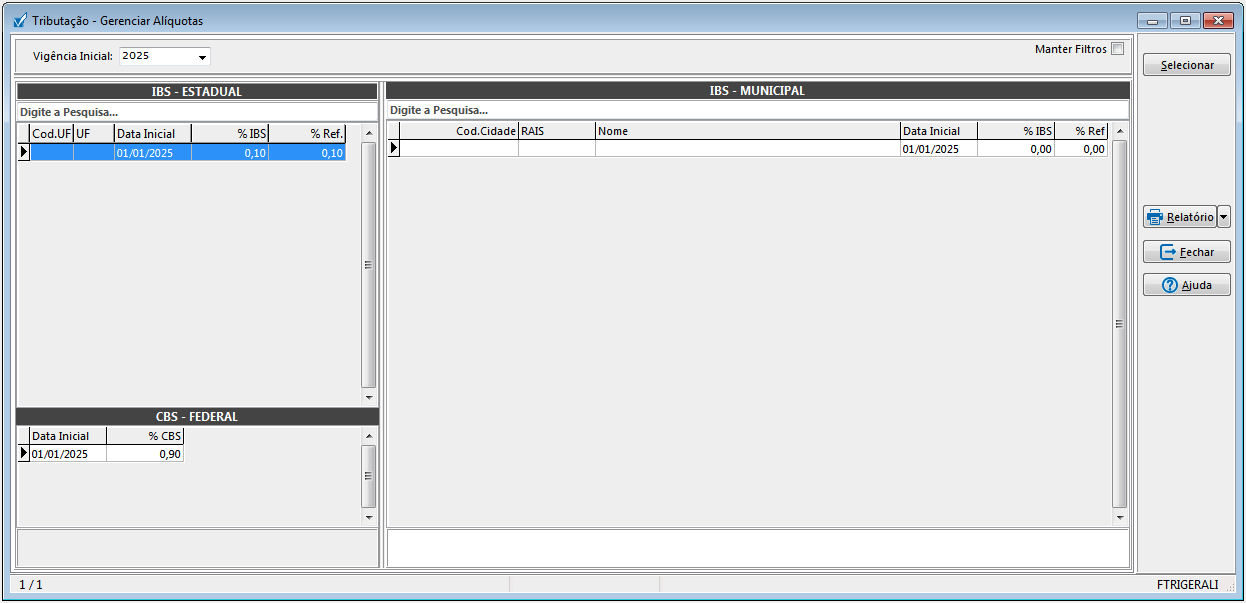
Task: Select the 01/01/2025 row in Estadual grid
Action: (152, 153)
